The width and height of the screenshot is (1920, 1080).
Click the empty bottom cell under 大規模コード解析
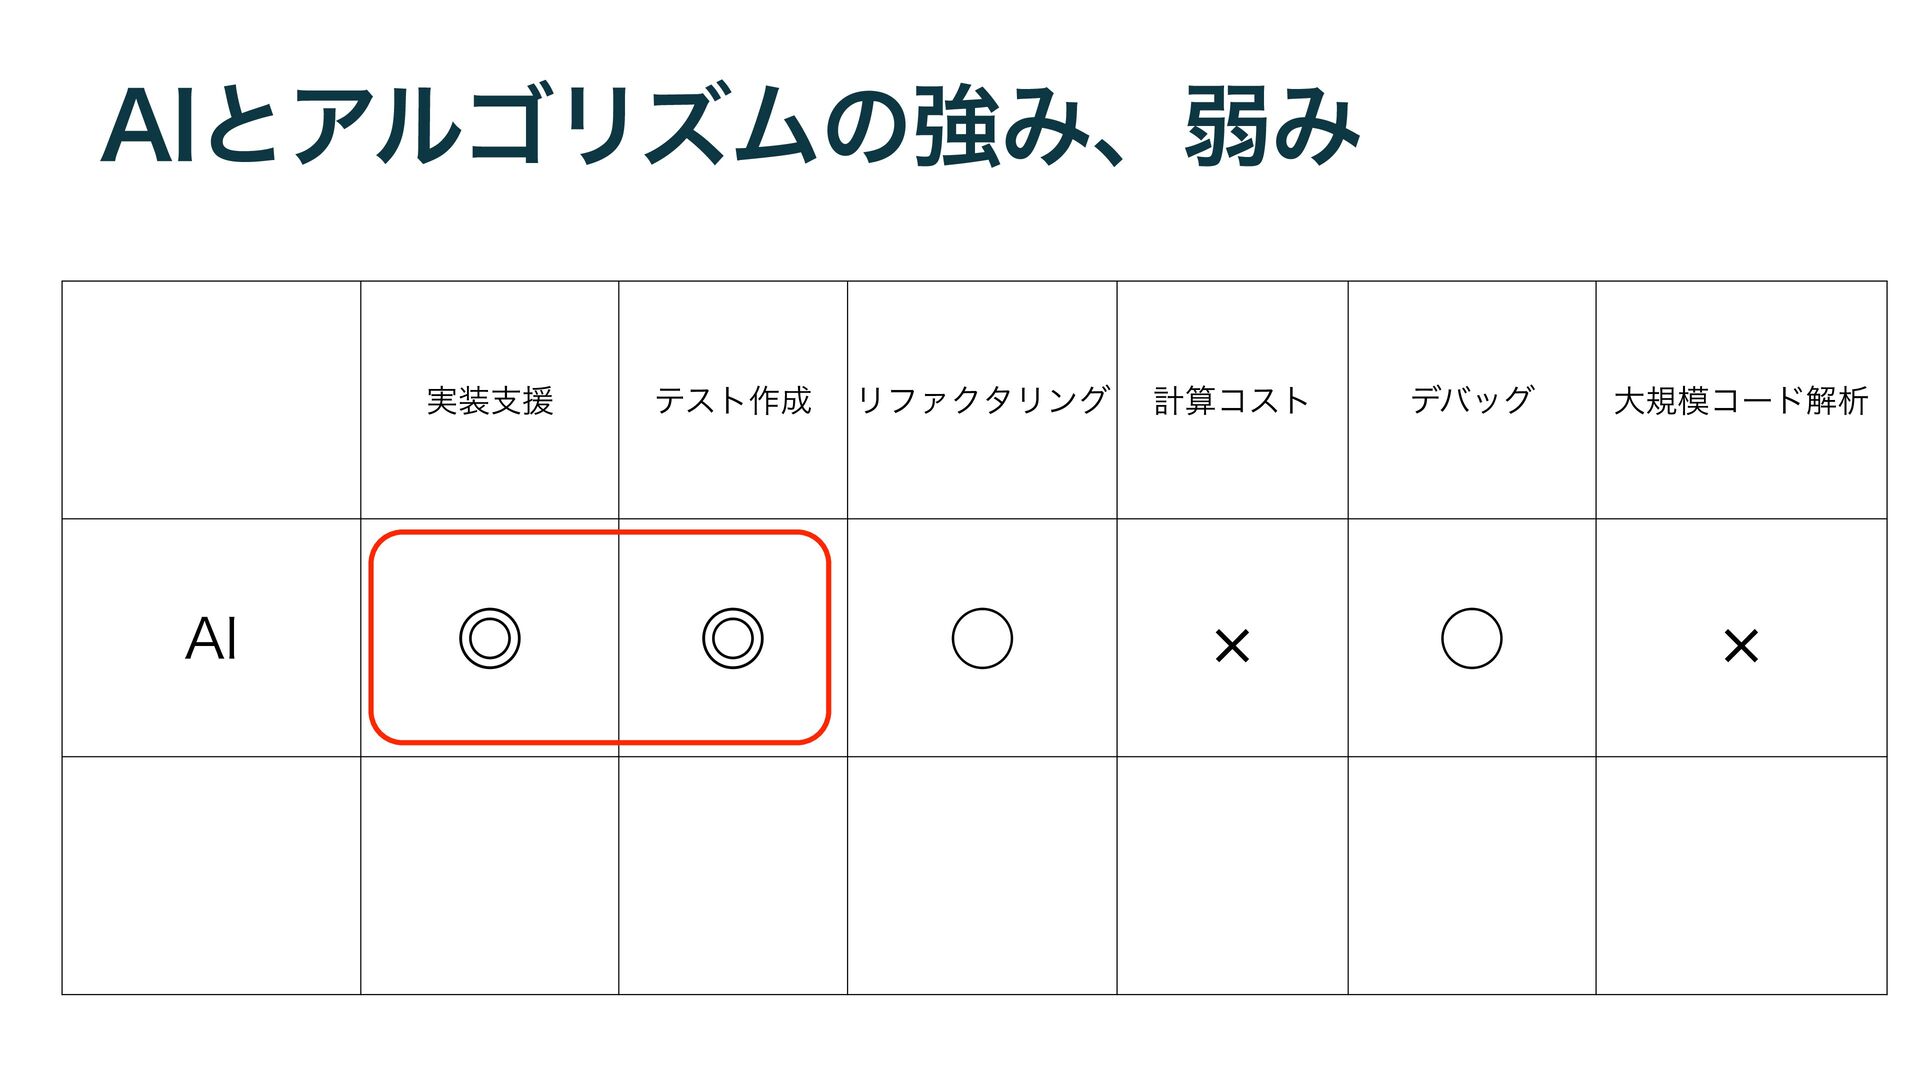1741,875
